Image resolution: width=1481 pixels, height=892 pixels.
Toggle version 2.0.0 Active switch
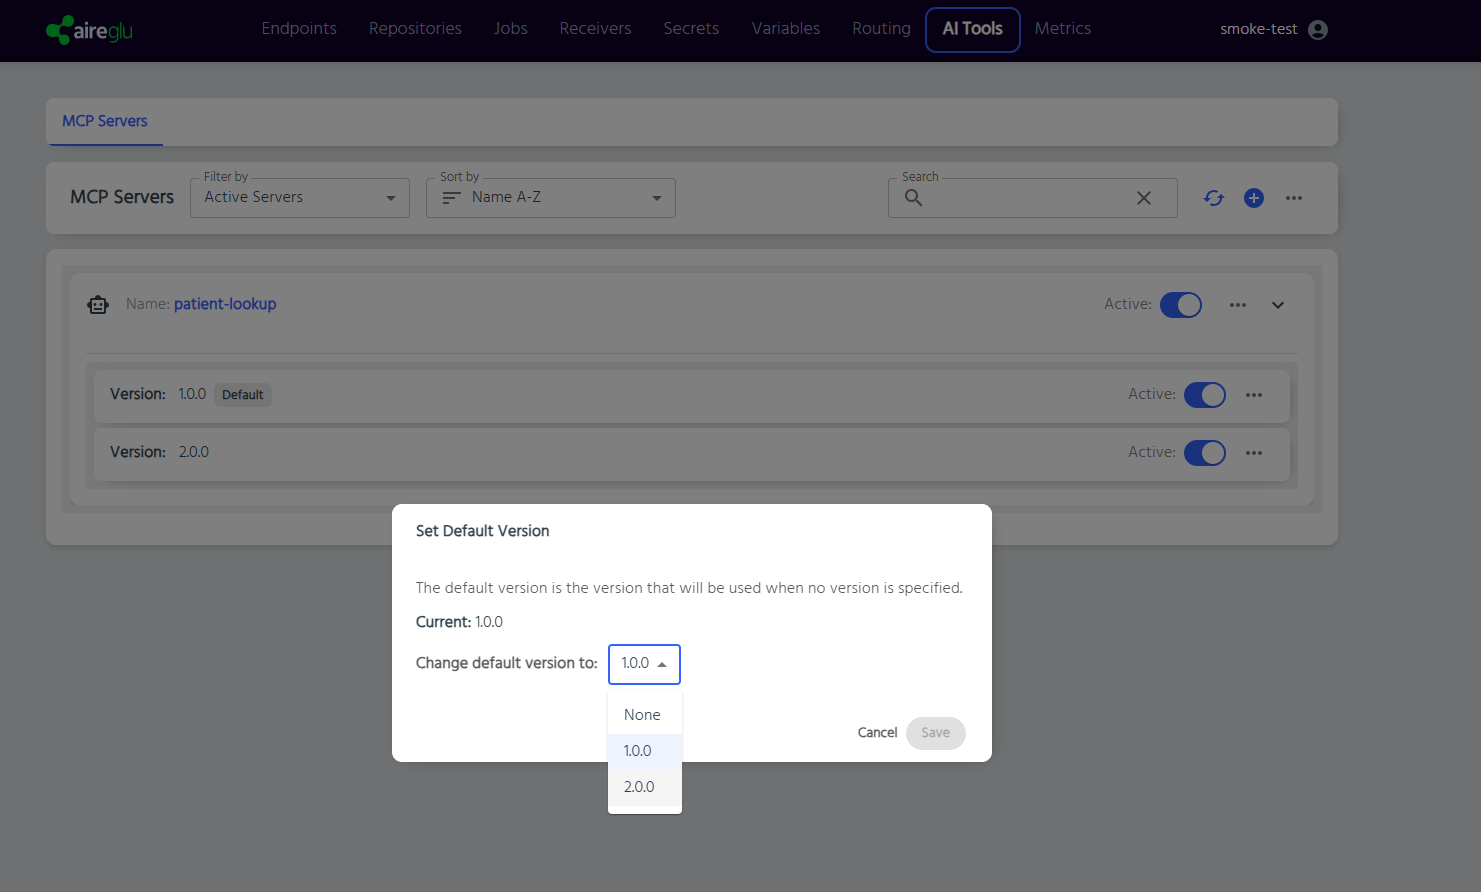[1204, 453]
